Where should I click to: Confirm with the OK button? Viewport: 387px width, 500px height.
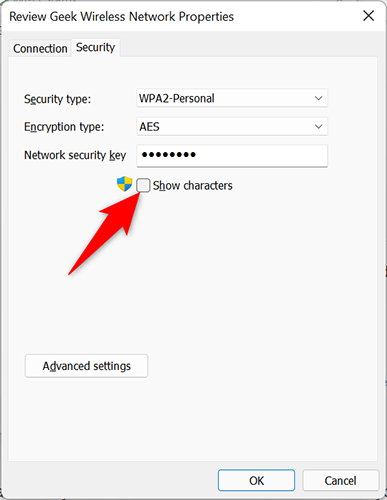pos(256,480)
